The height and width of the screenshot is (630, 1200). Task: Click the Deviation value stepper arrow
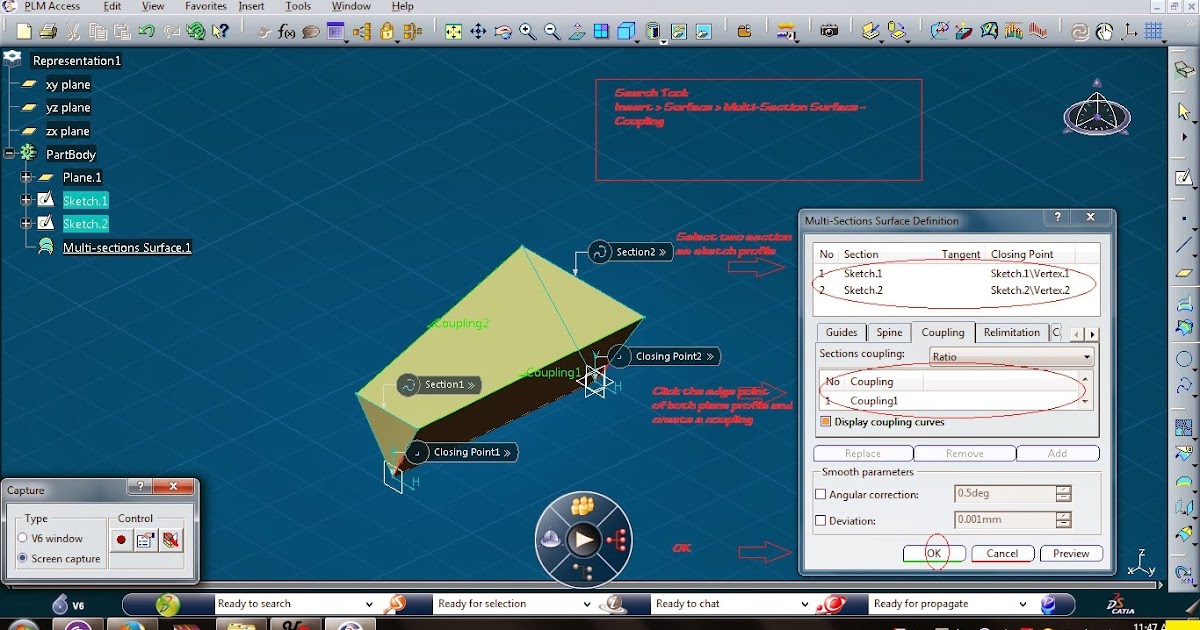click(x=1062, y=519)
